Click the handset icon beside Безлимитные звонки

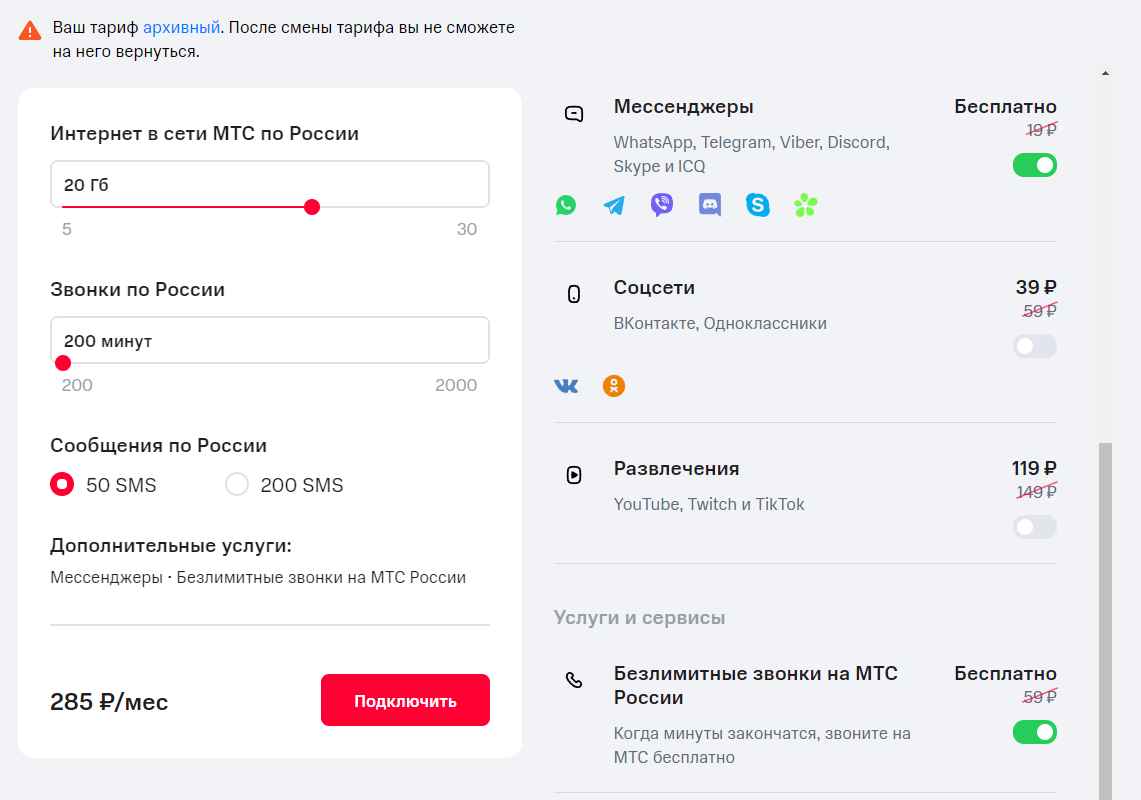point(574,680)
